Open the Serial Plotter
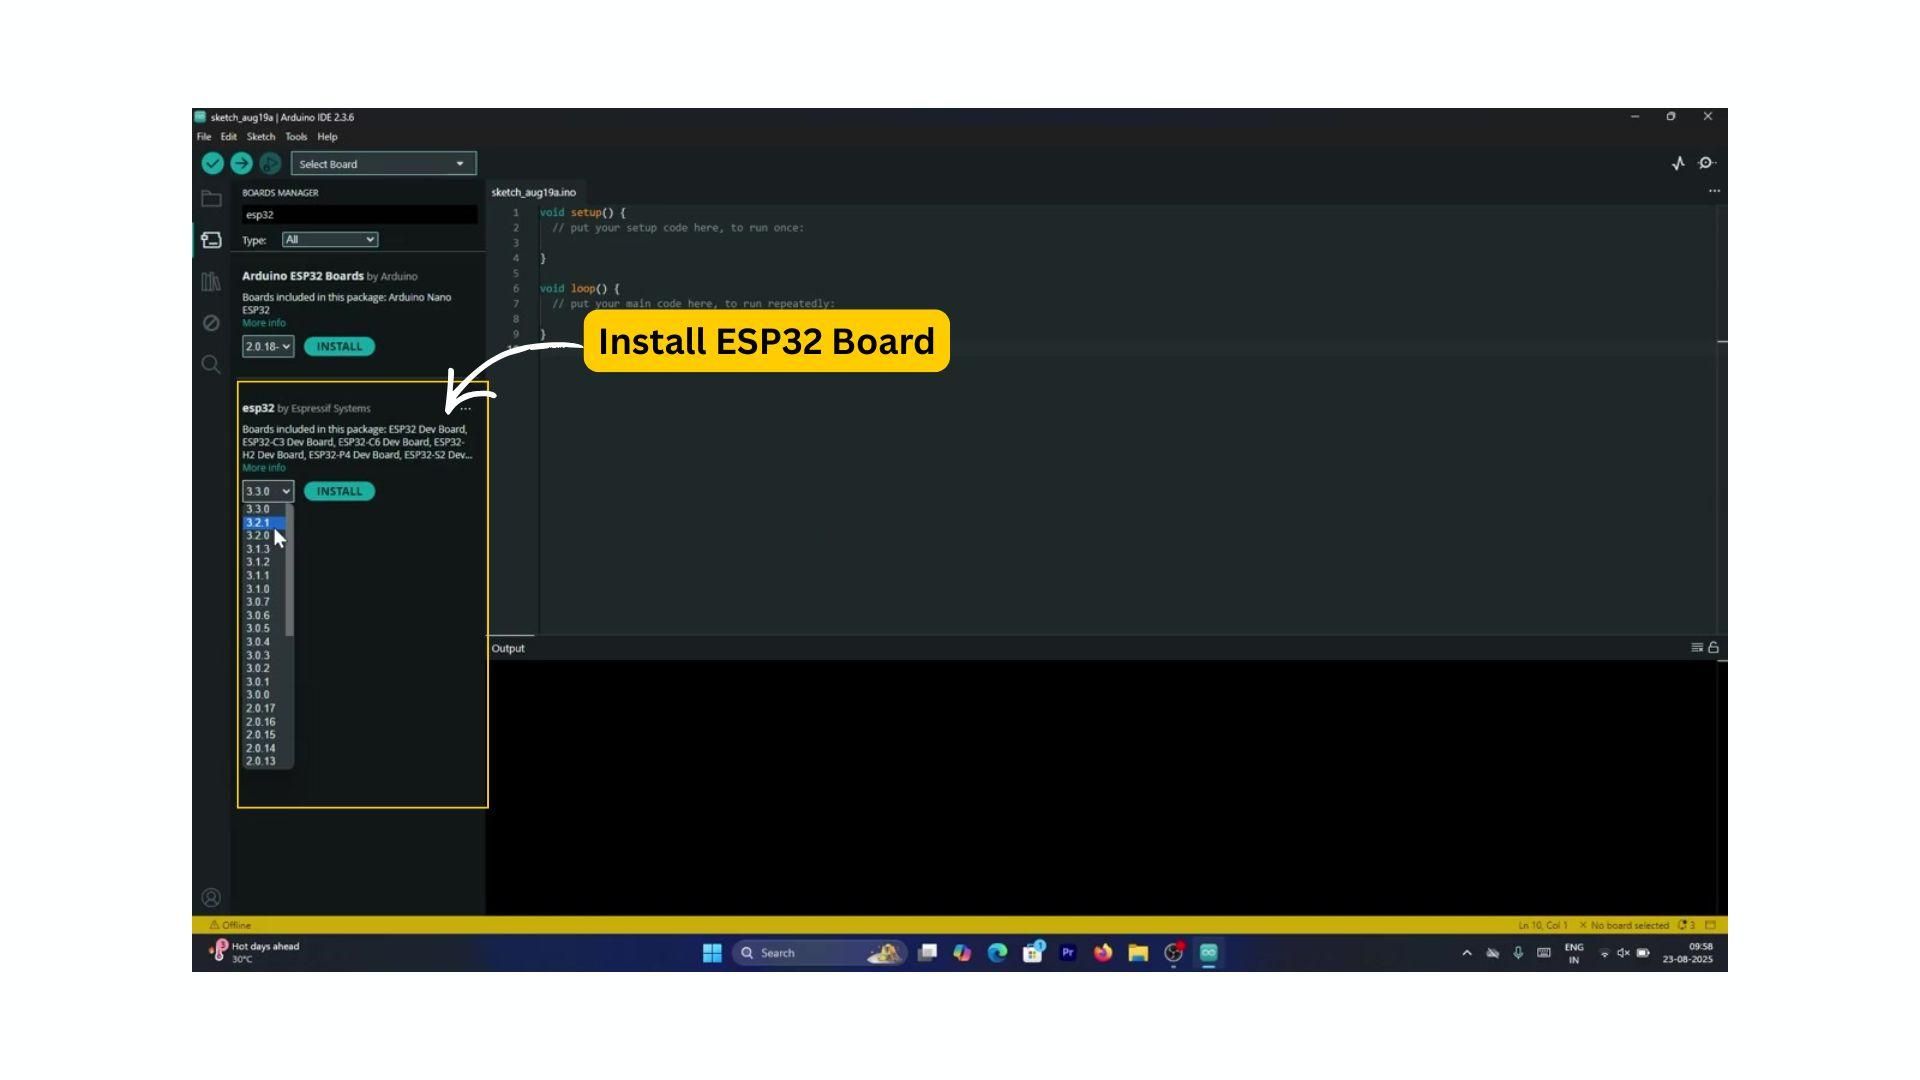1920x1080 pixels. pyautogui.click(x=1678, y=163)
